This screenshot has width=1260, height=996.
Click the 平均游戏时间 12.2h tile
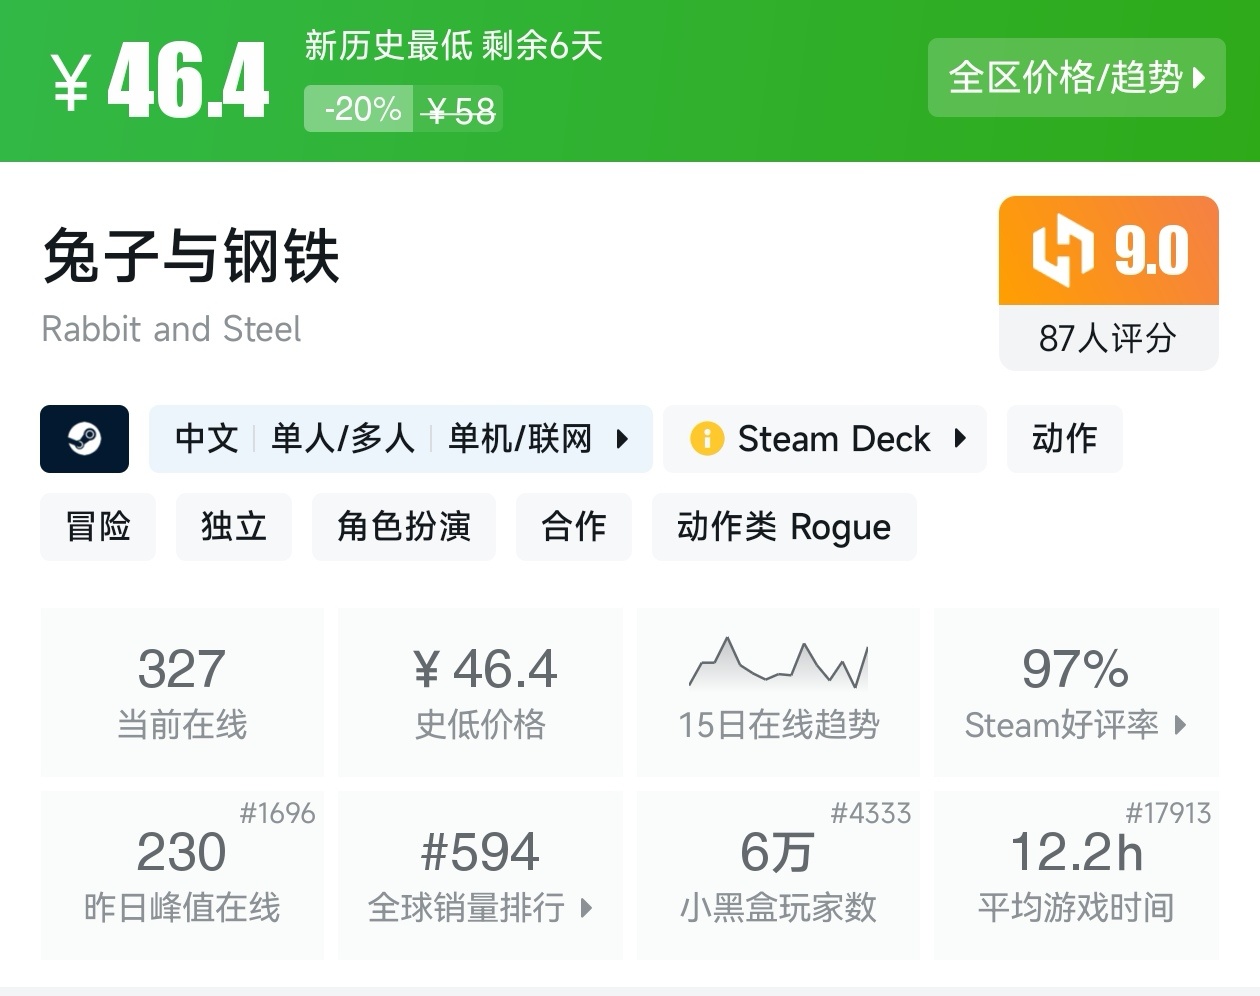coord(1075,875)
